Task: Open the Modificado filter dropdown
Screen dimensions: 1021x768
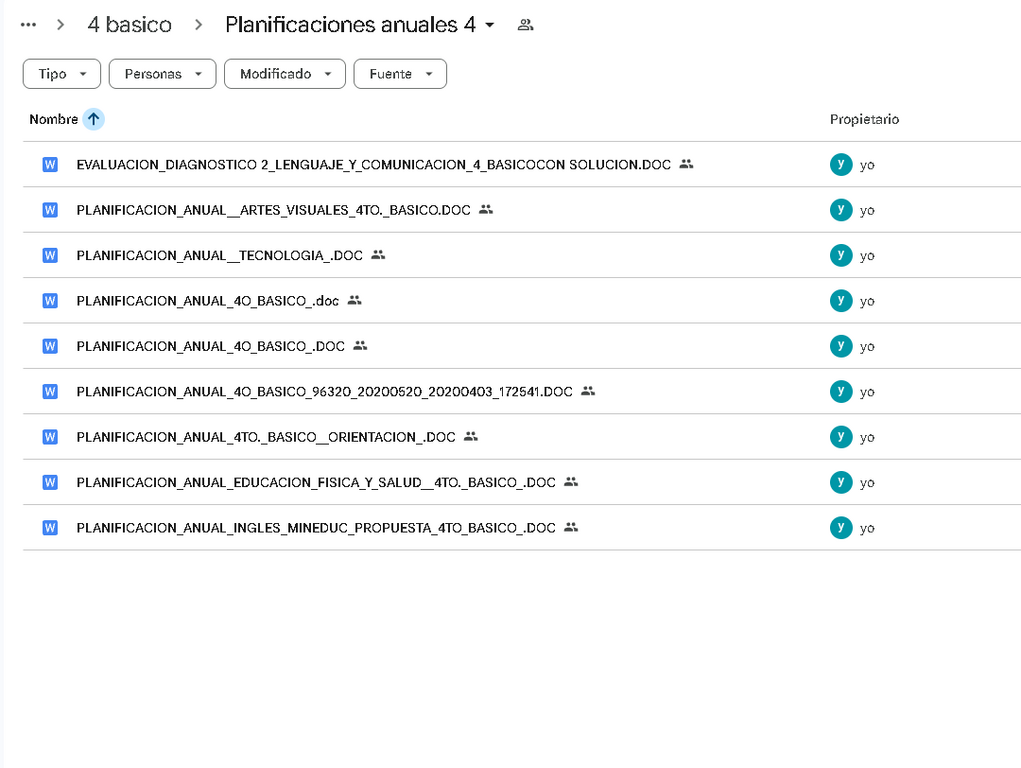Action: pyautogui.click(x=285, y=74)
